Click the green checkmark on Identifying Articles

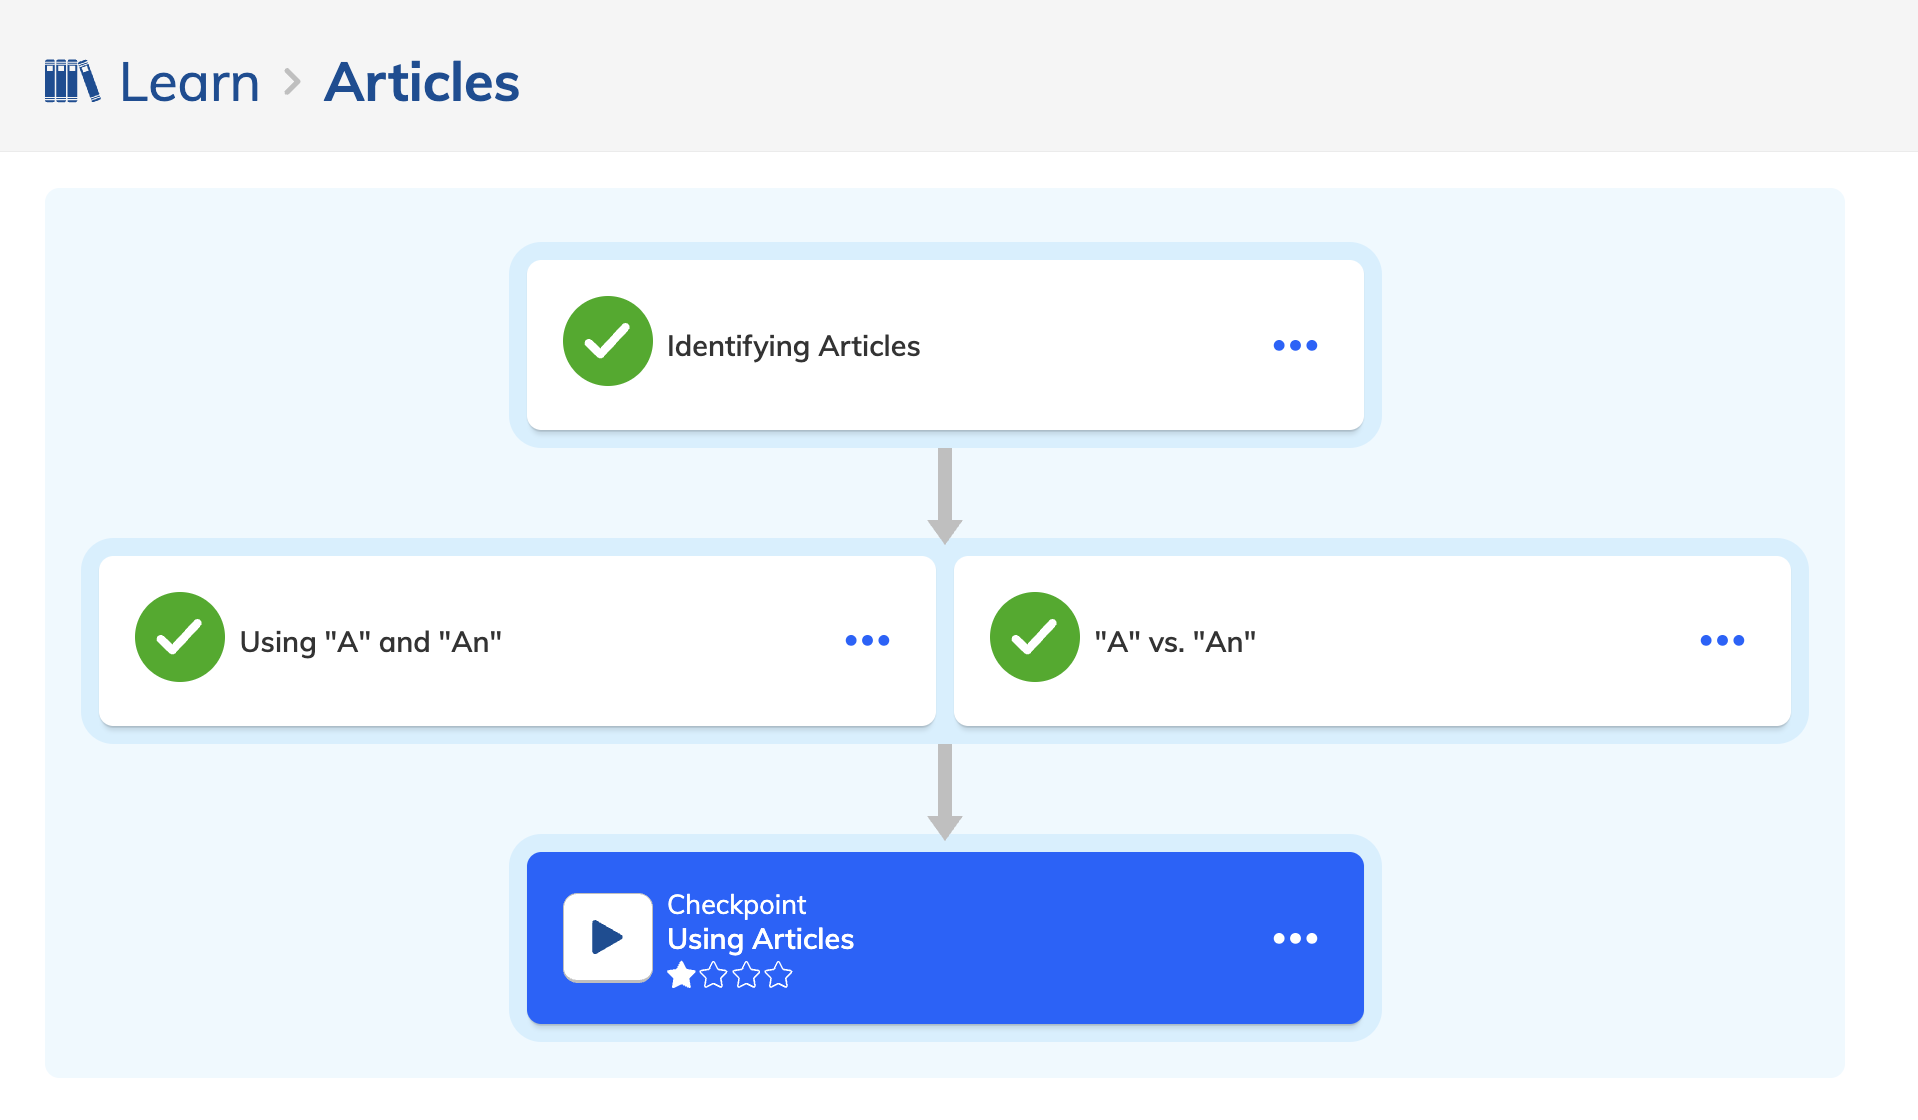608,341
